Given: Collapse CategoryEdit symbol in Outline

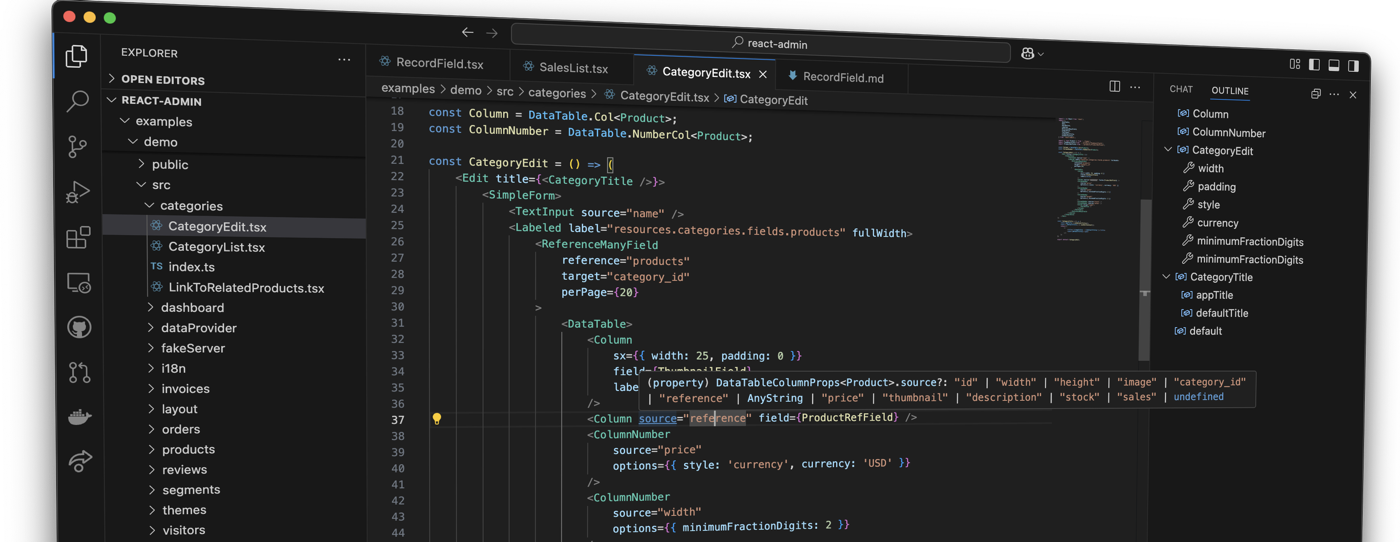Looking at the screenshot, I should (1168, 150).
